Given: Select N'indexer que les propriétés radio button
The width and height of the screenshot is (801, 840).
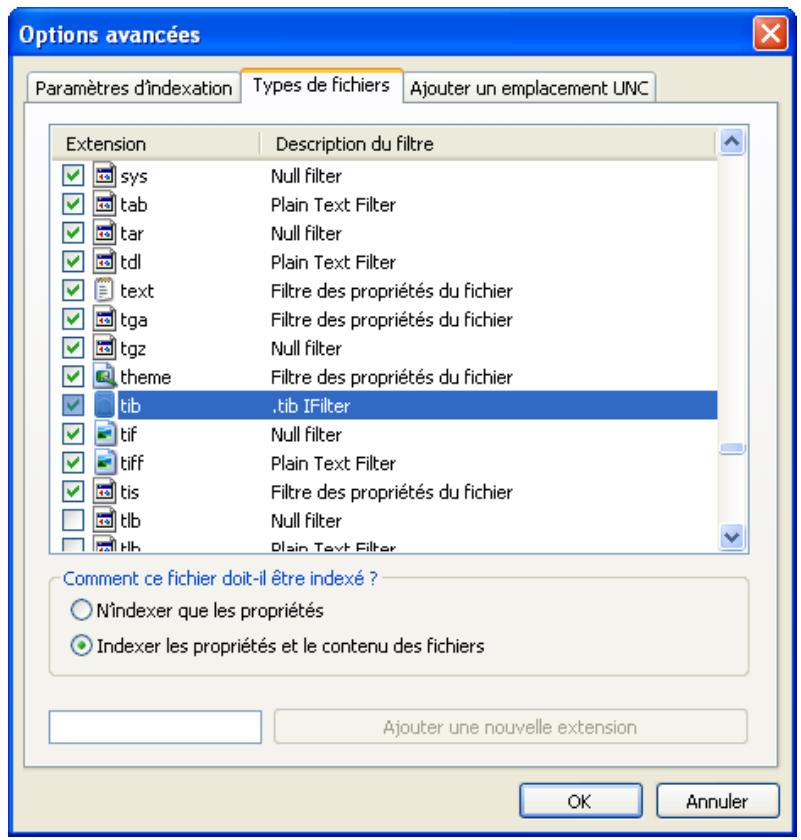Looking at the screenshot, I should [x=81, y=610].
